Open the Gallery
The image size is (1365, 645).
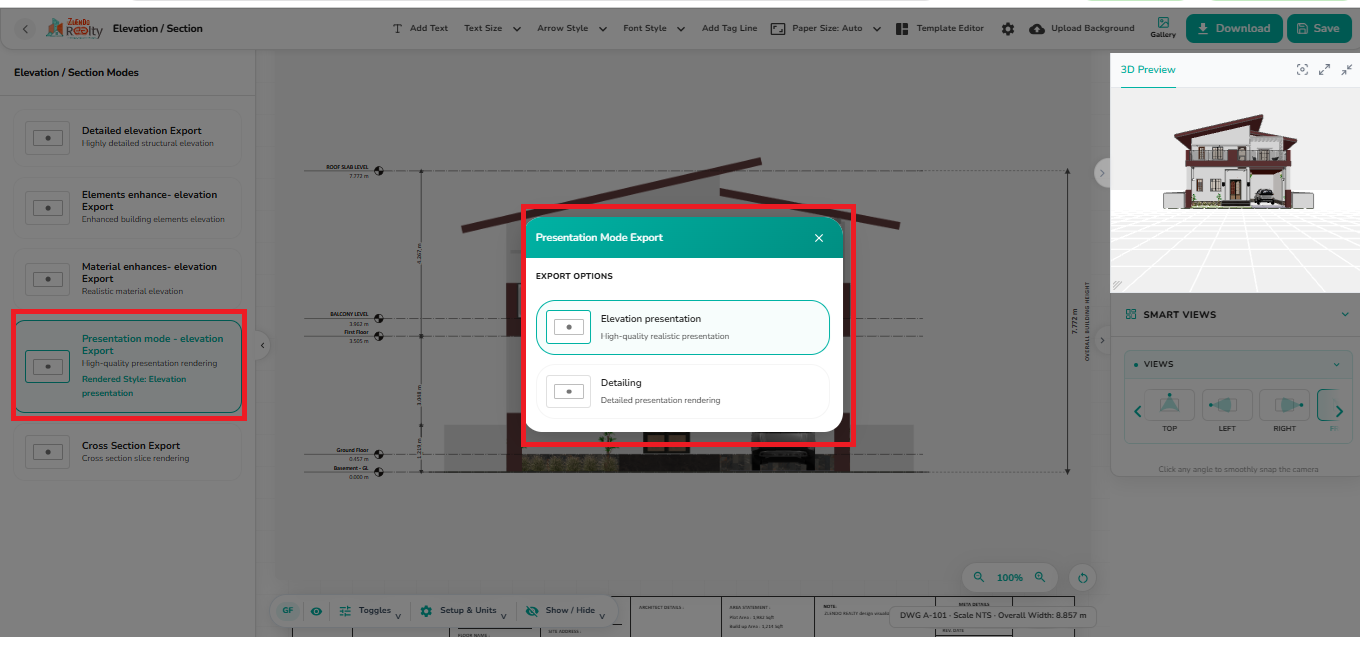(1163, 28)
